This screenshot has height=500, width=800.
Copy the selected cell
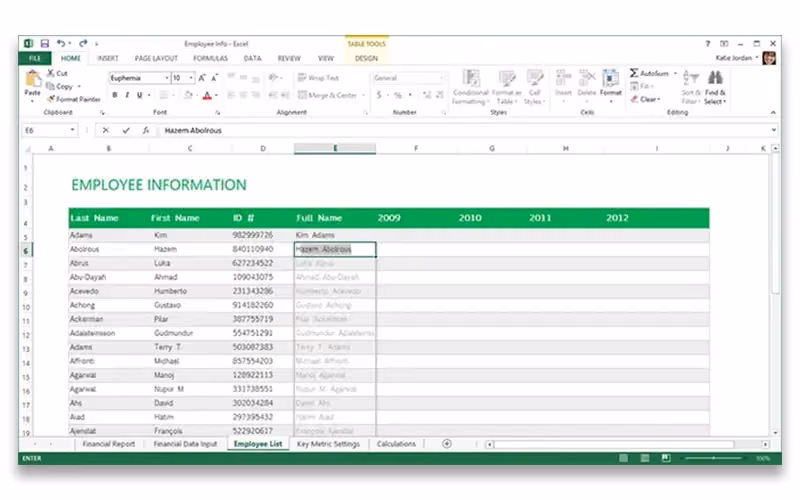pyautogui.click(x=60, y=86)
